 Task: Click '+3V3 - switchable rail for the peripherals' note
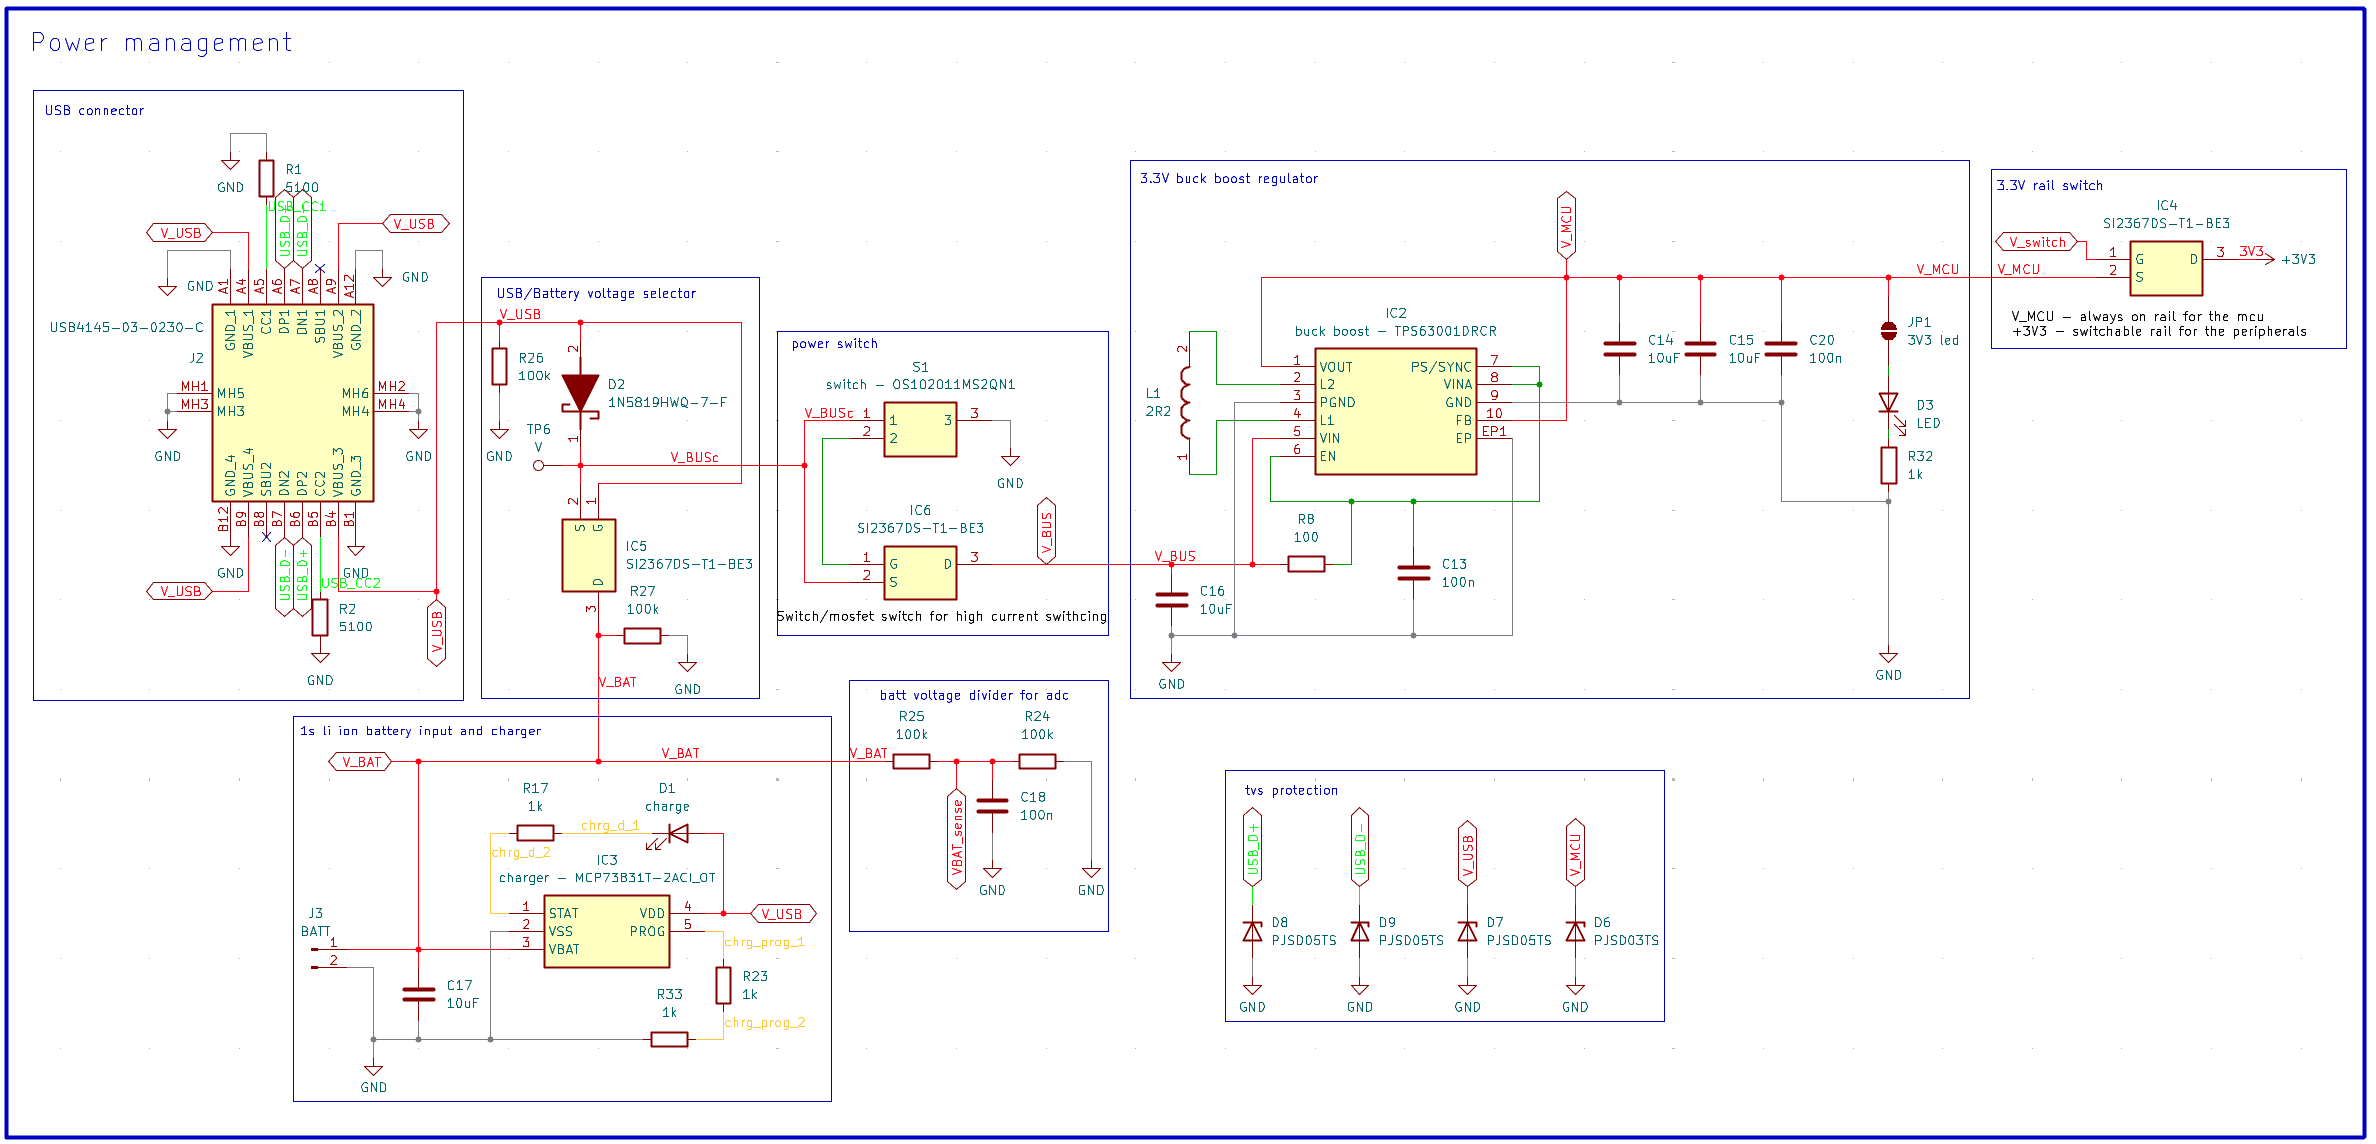point(2159,331)
